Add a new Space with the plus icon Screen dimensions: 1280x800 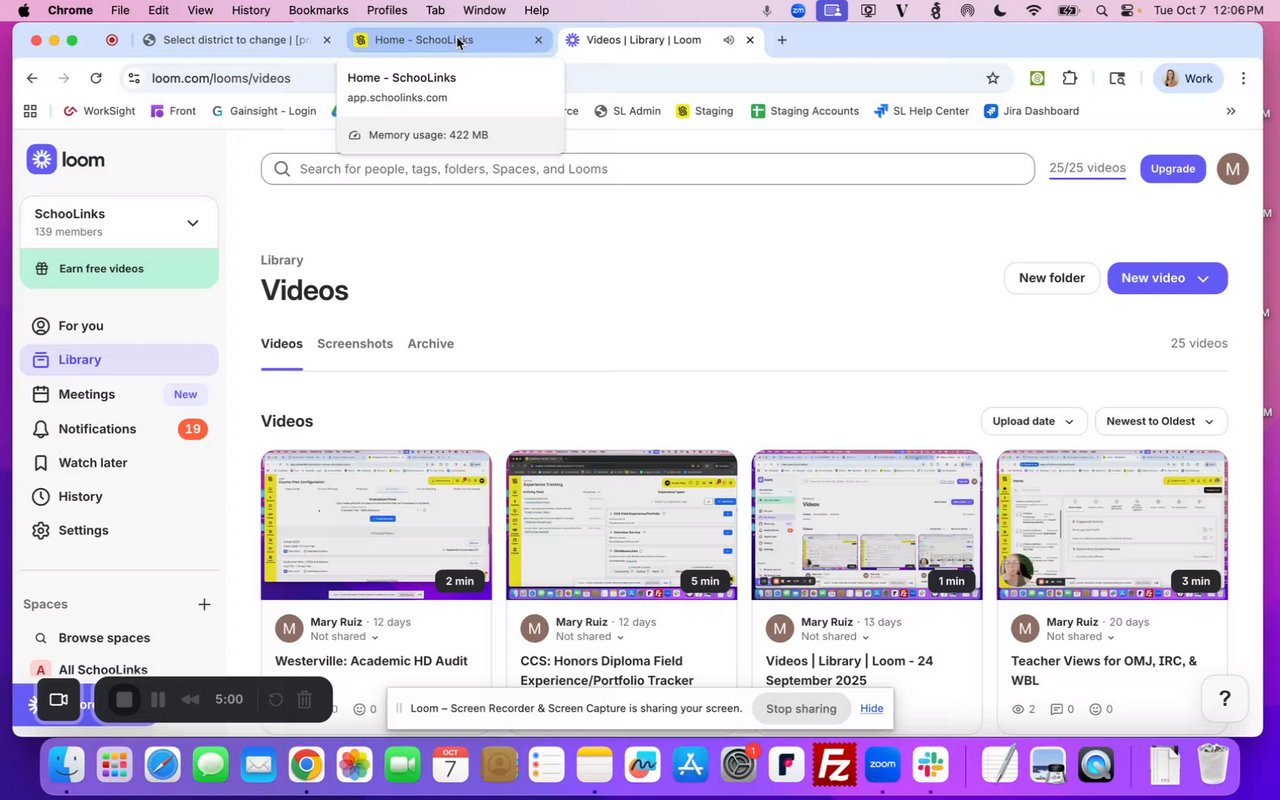click(204, 604)
